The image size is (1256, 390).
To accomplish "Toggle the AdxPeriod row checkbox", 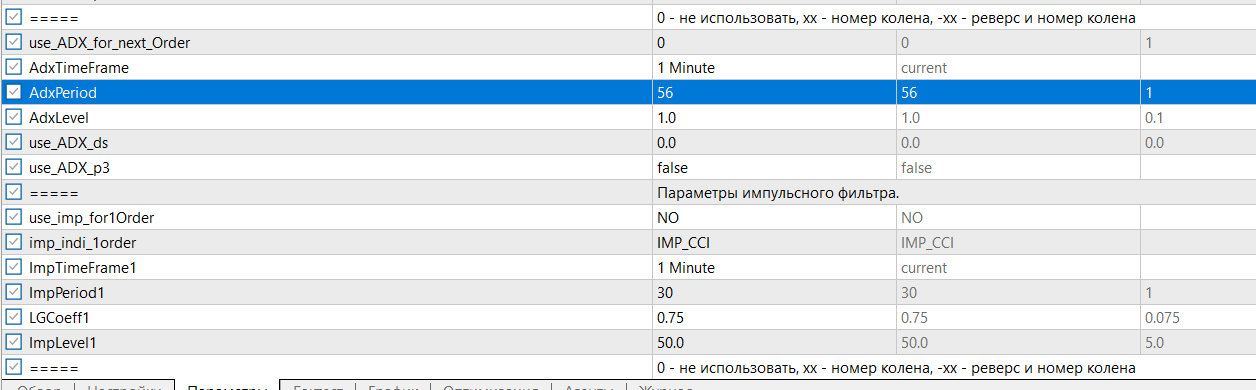I will 14,93.
